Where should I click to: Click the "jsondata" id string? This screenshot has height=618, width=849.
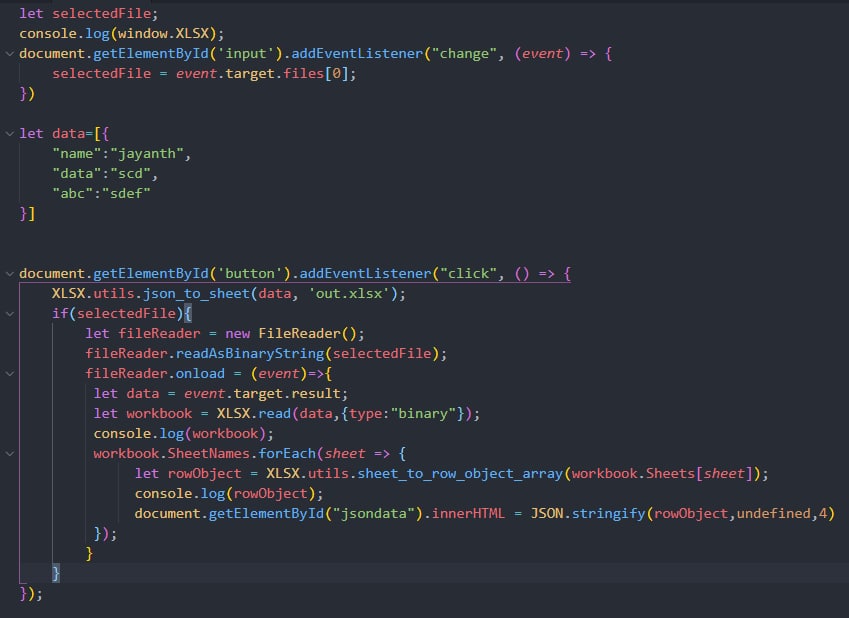point(373,513)
